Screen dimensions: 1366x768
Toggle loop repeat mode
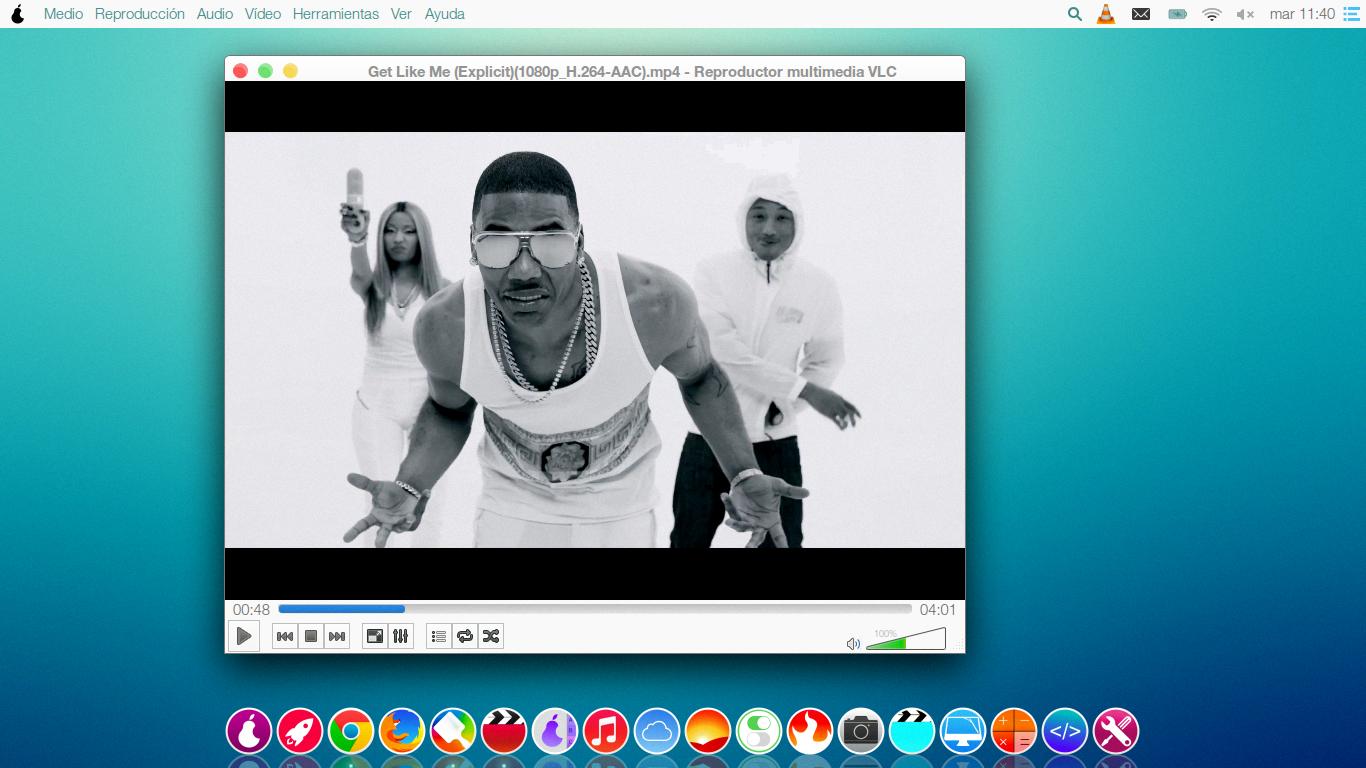point(465,636)
